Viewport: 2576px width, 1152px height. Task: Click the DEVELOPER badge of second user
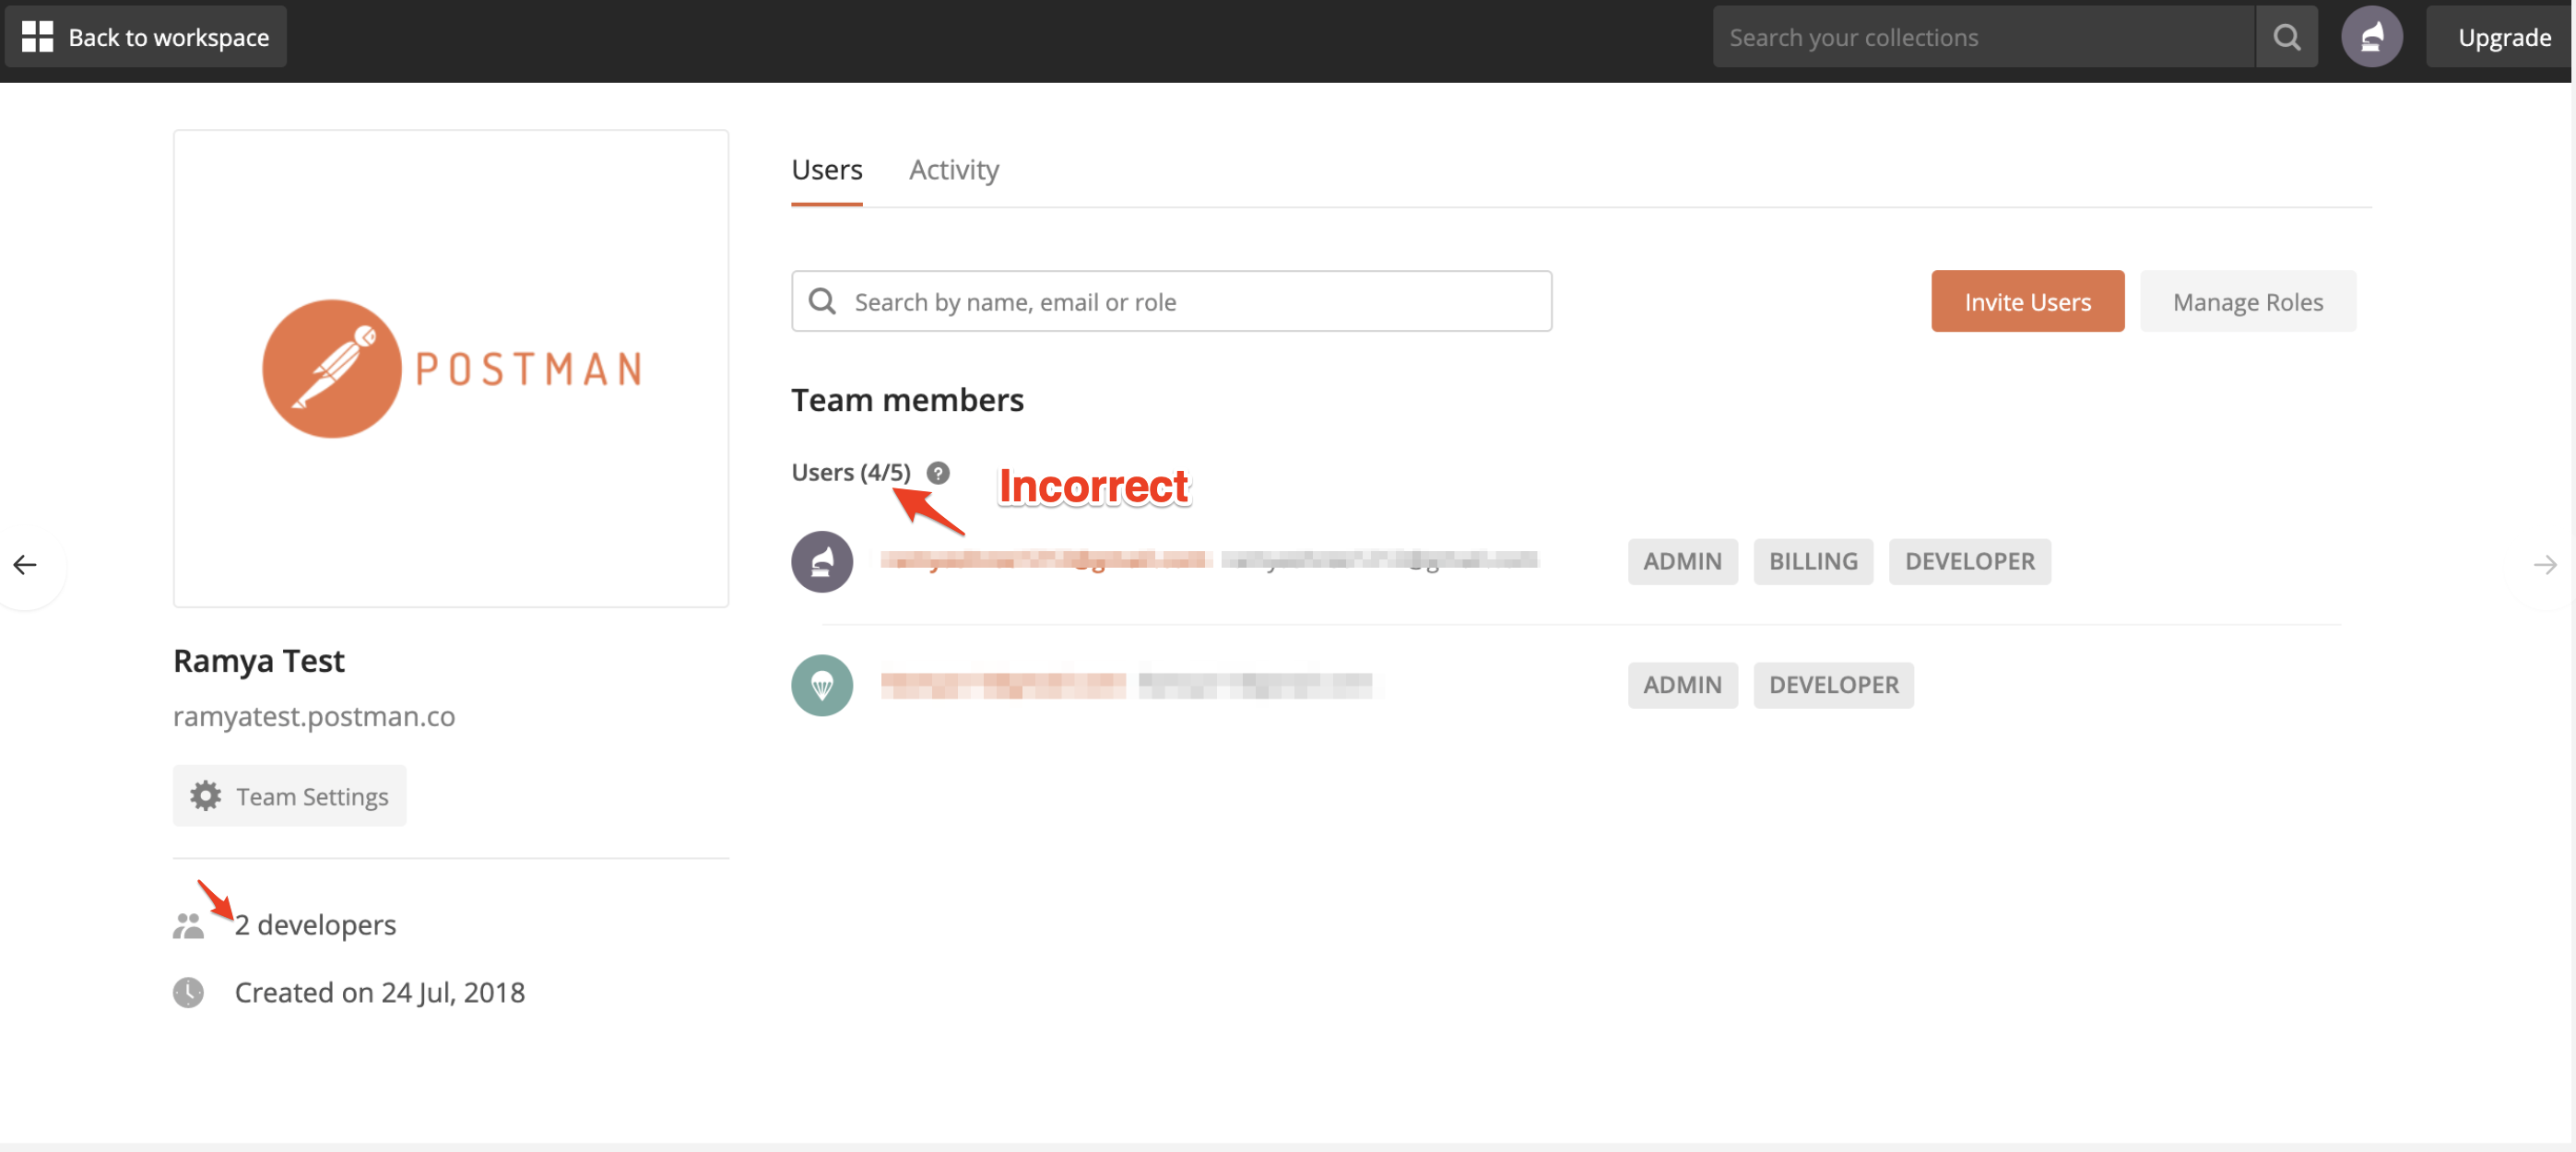coord(1833,684)
